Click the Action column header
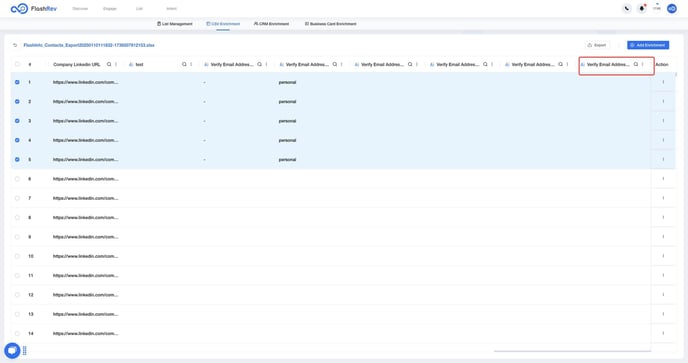 [x=662, y=65]
